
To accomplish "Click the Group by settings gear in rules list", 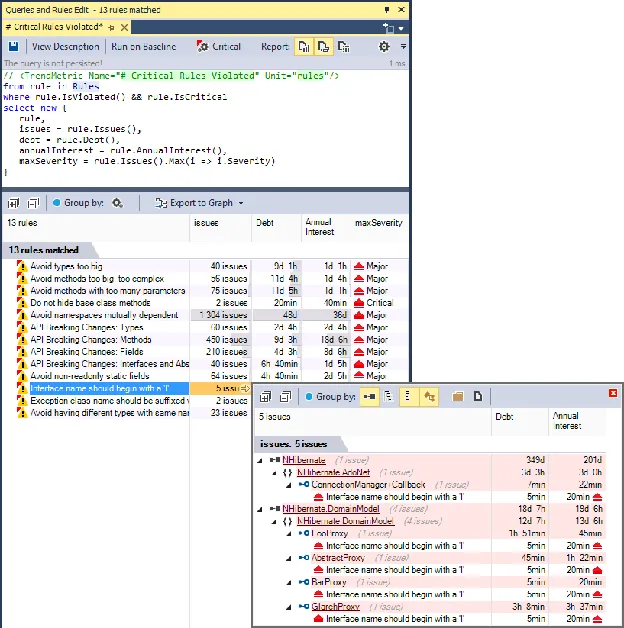I will 117,203.
